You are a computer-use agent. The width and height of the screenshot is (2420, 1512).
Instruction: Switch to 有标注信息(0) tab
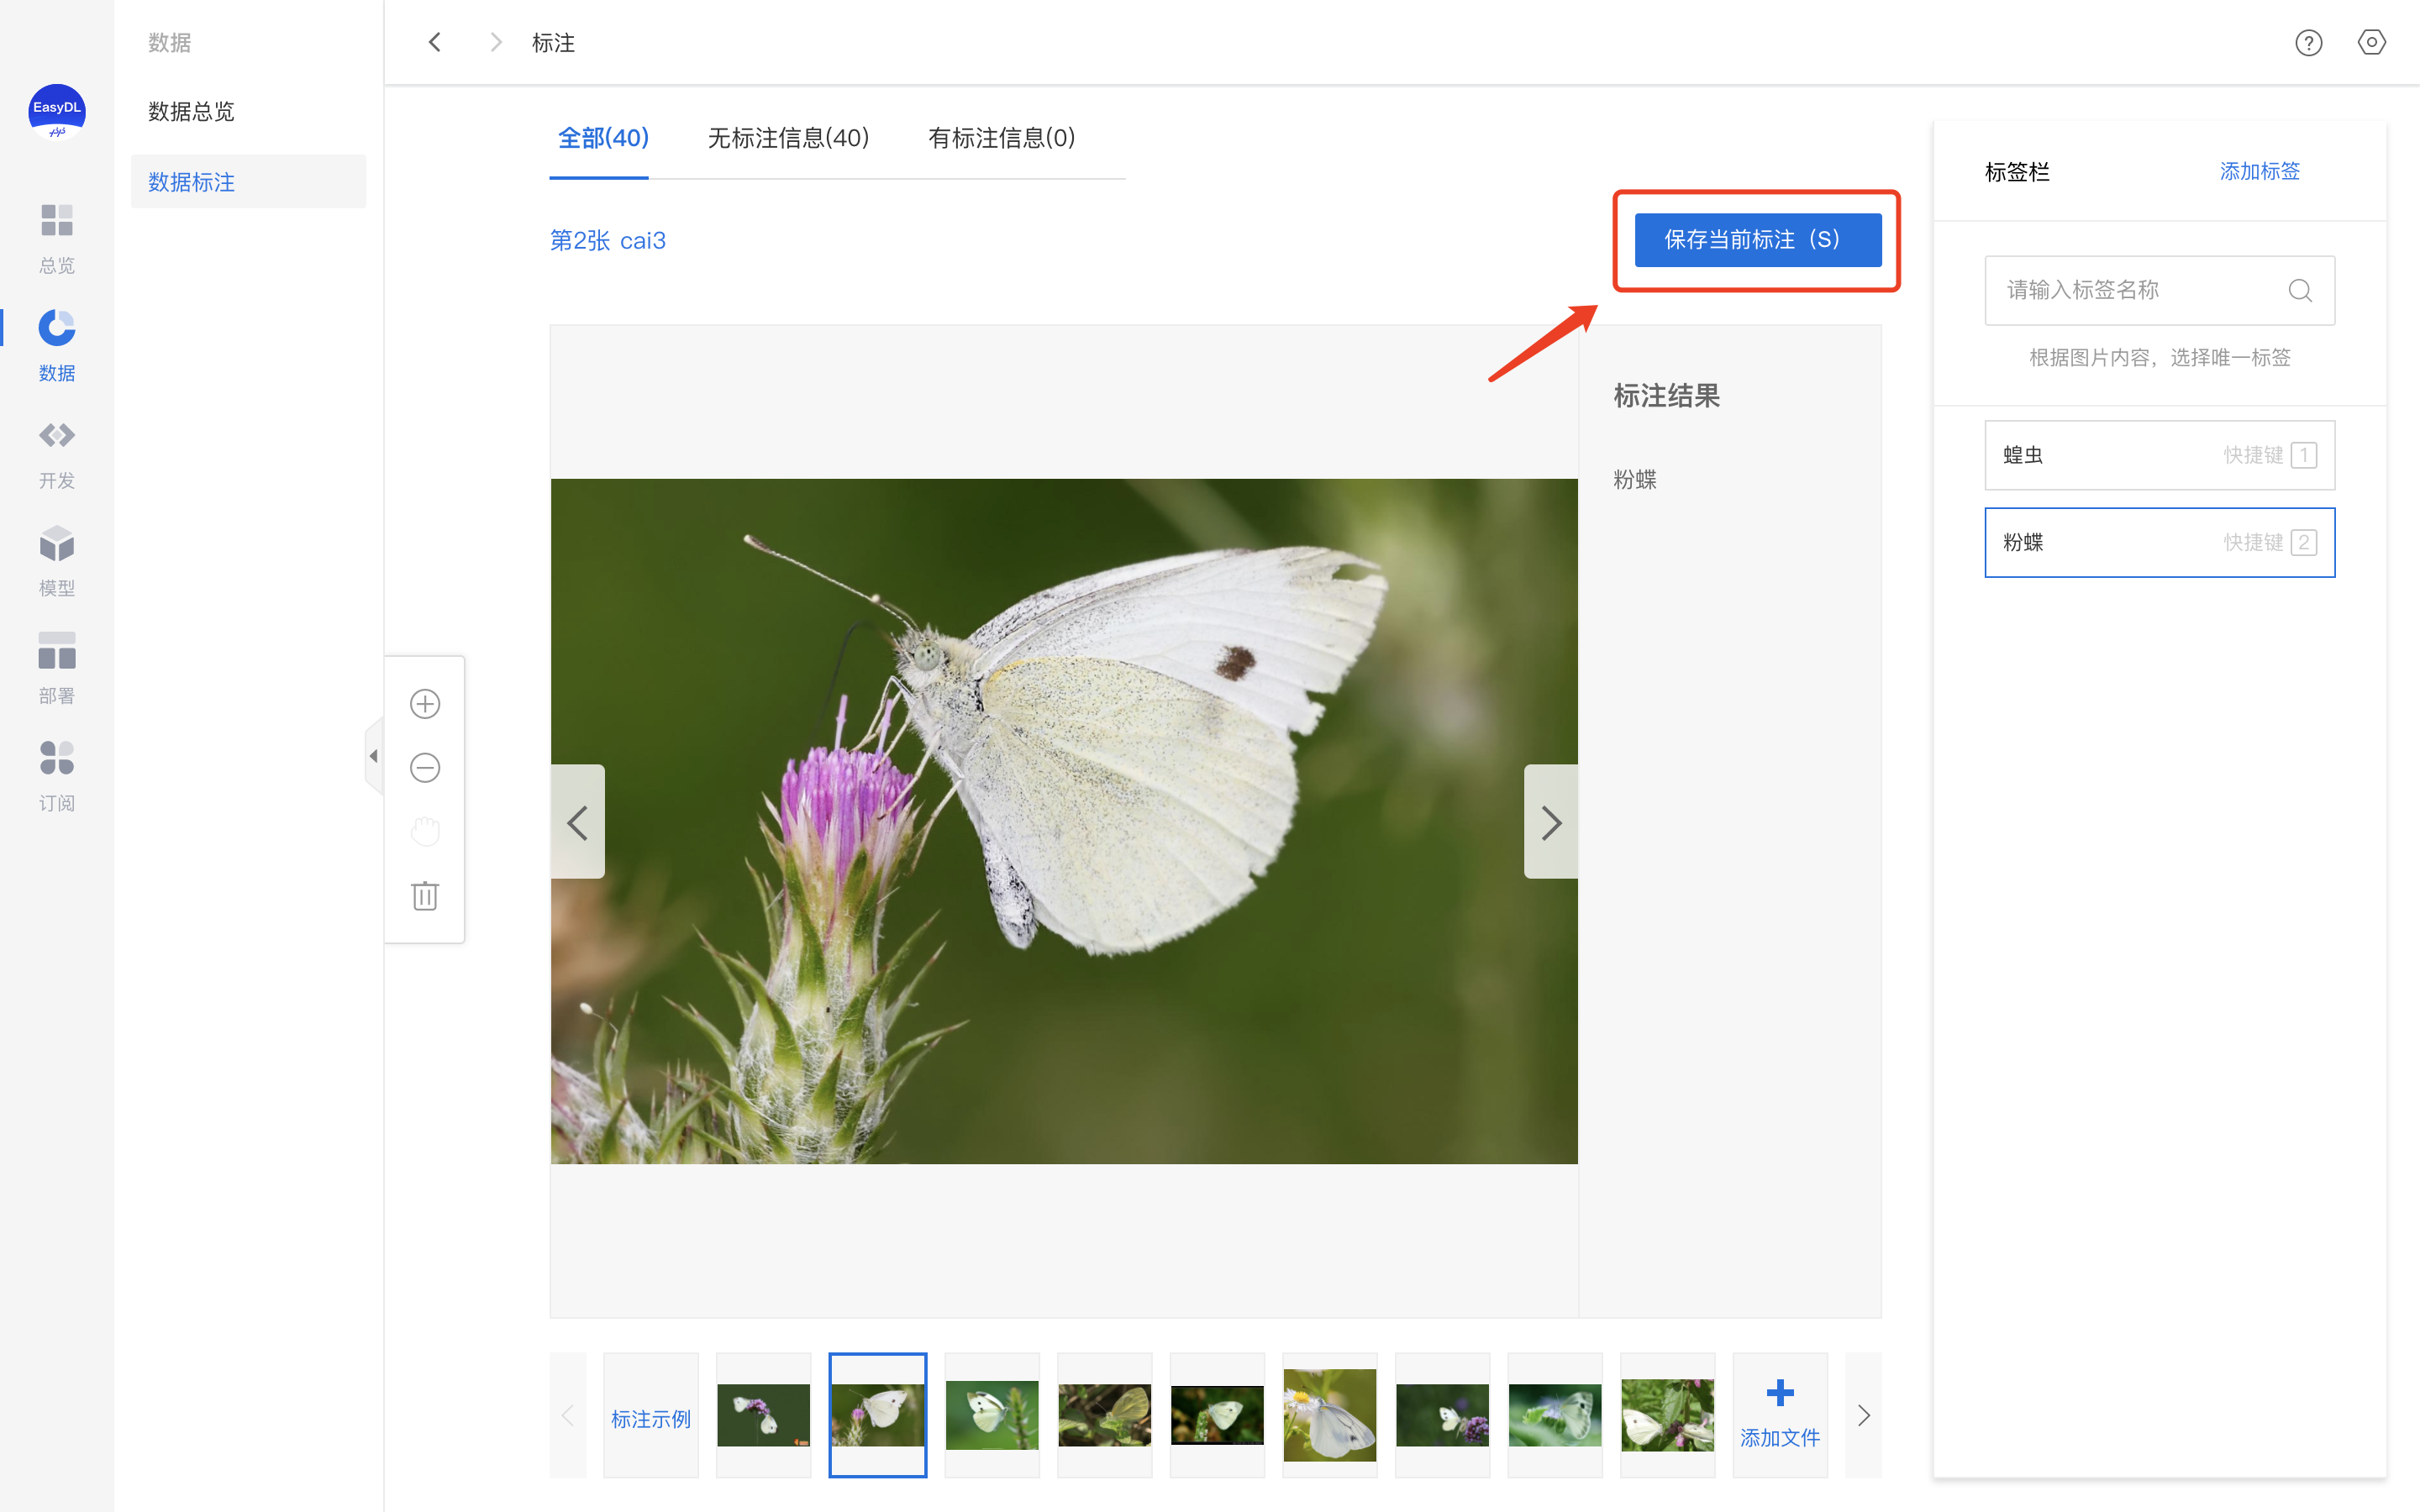click(1001, 138)
